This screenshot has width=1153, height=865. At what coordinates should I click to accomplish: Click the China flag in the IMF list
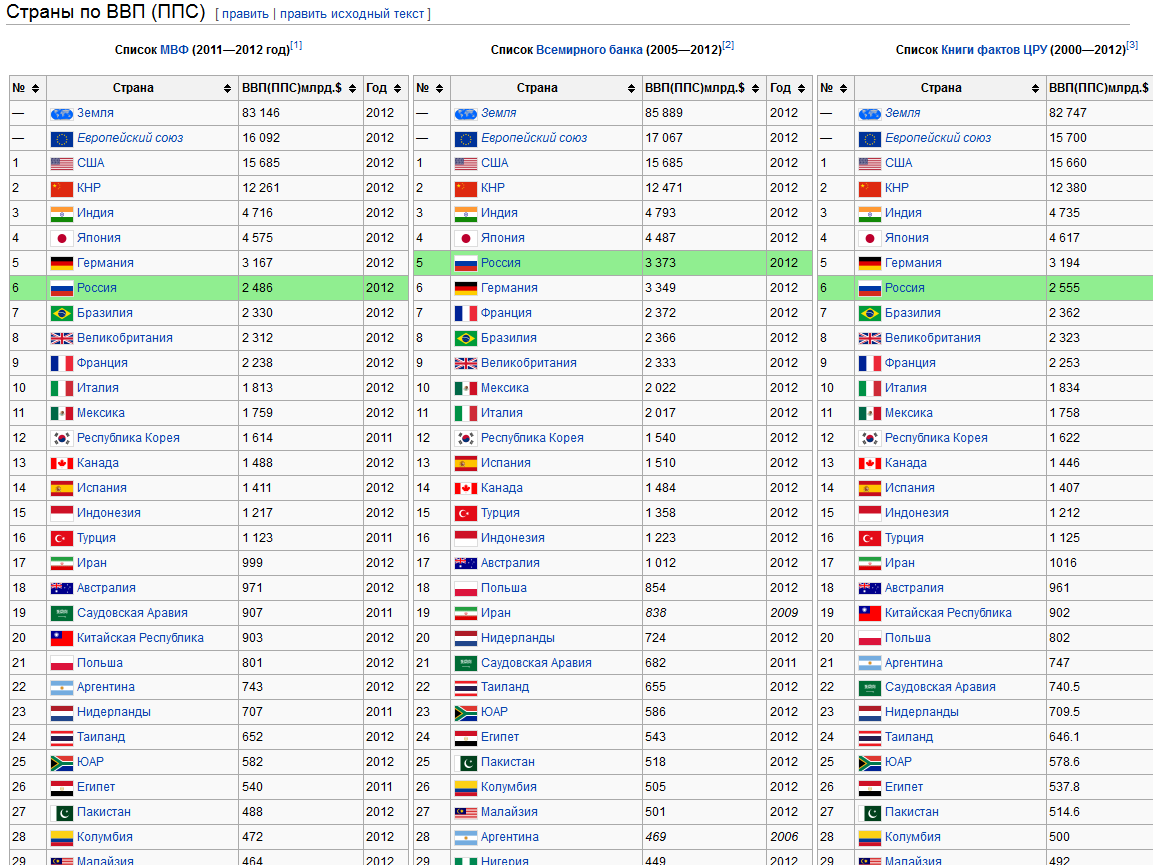pyautogui.click(x=62, y=188)
